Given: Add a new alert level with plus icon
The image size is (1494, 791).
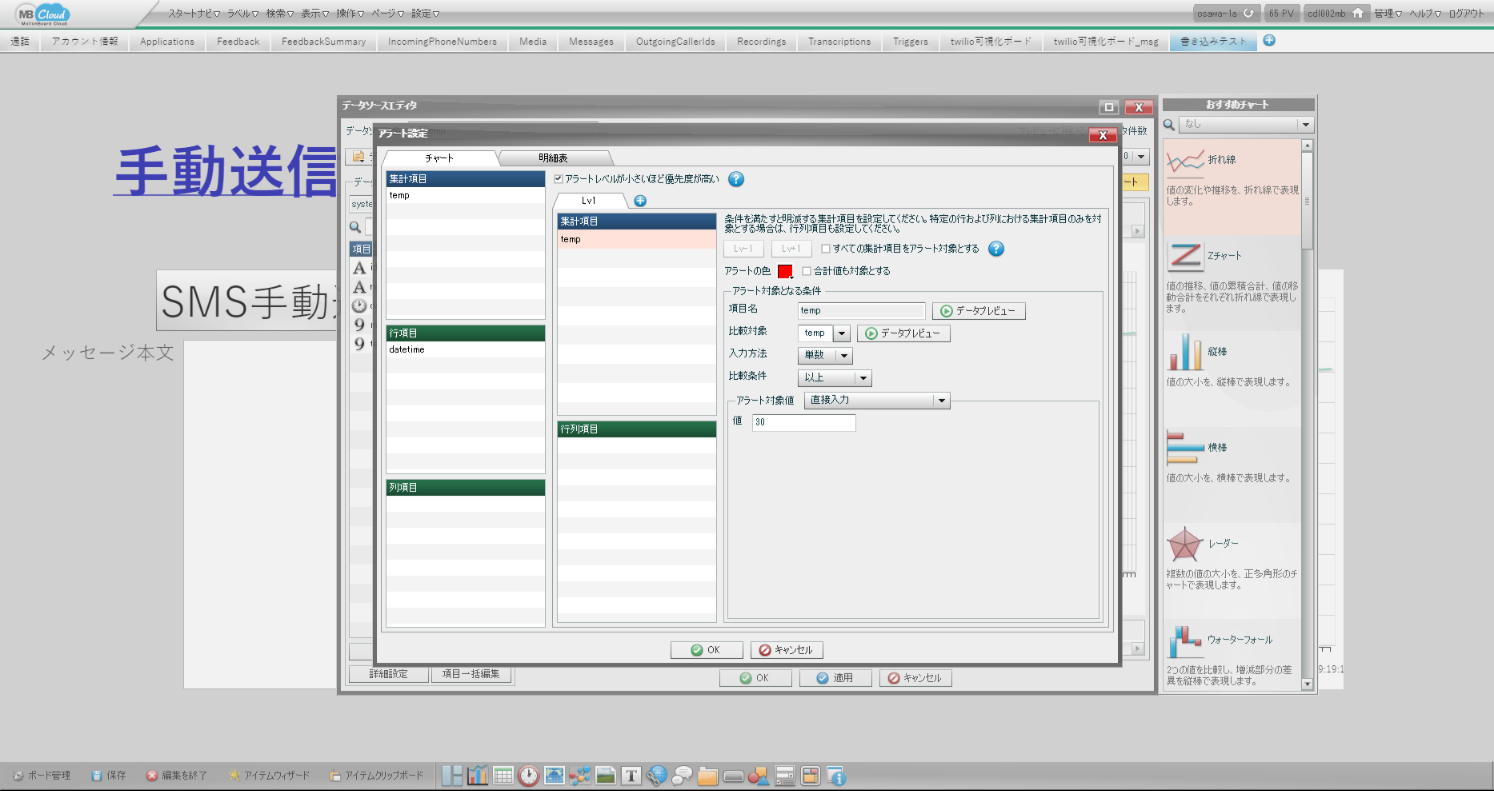Looking at the screenshot, I should [x=640, y=201].
